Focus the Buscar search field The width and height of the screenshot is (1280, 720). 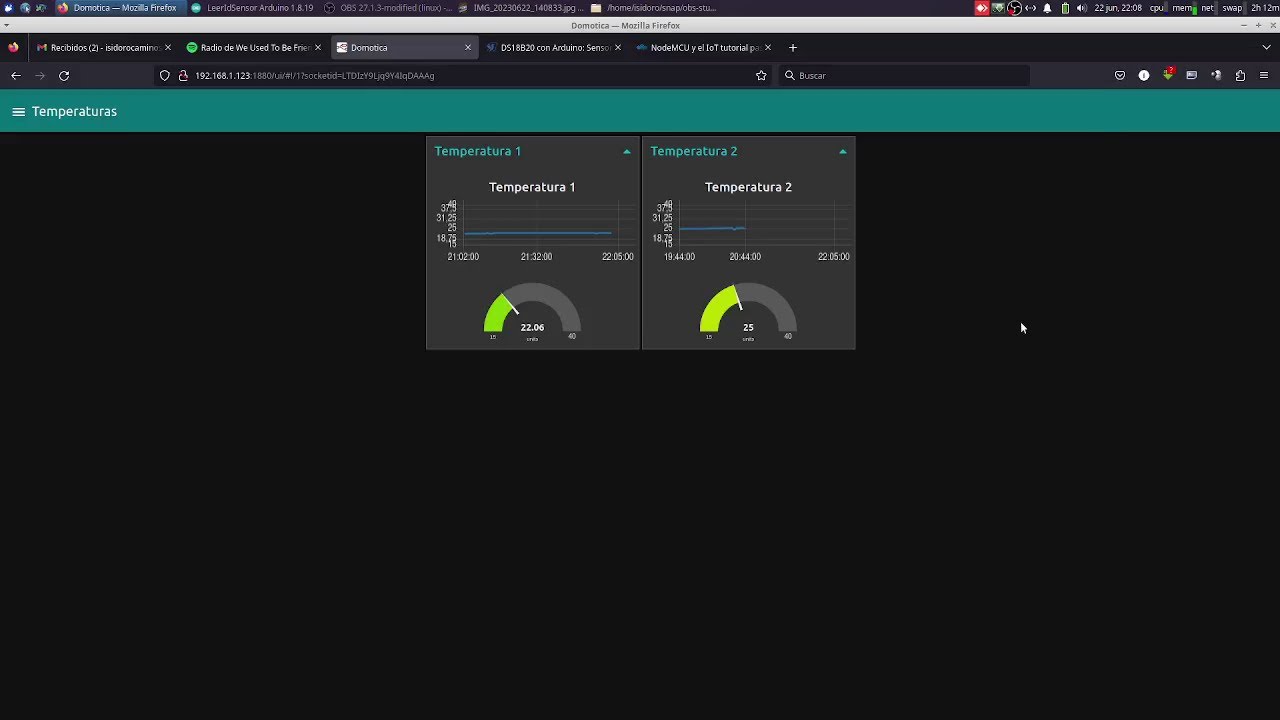click(904, 75)
